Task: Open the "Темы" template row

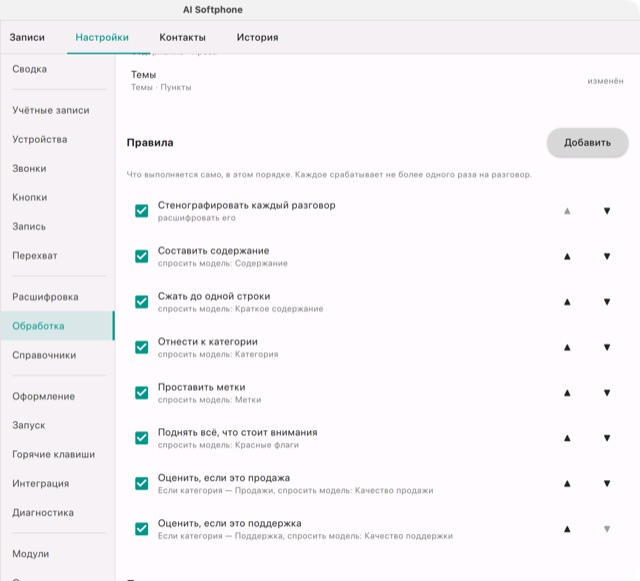Action: (x=377, y=80)
